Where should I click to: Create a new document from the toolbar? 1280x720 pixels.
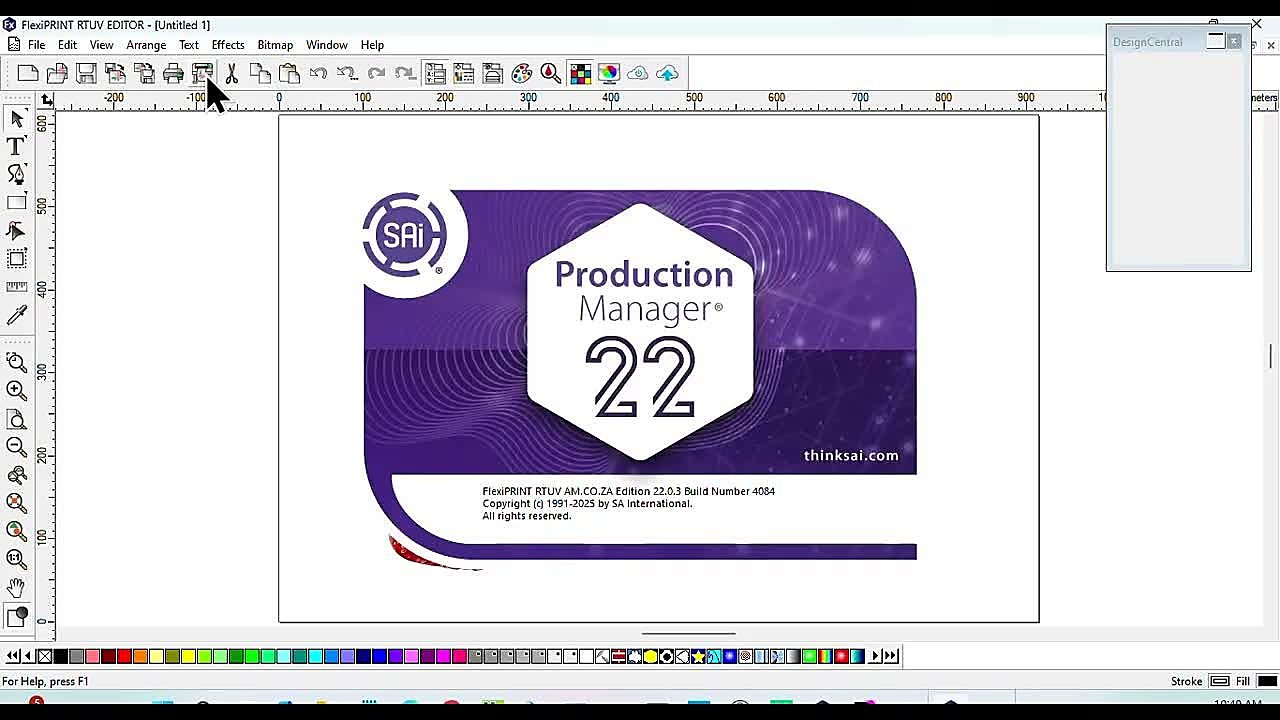(x=28, y=73)
